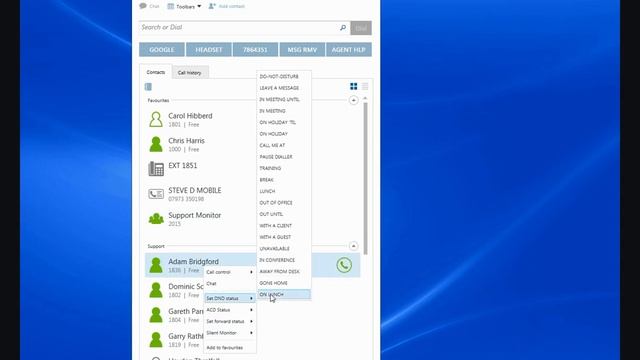Select UNAVAILABLE status

click(284, 248)
